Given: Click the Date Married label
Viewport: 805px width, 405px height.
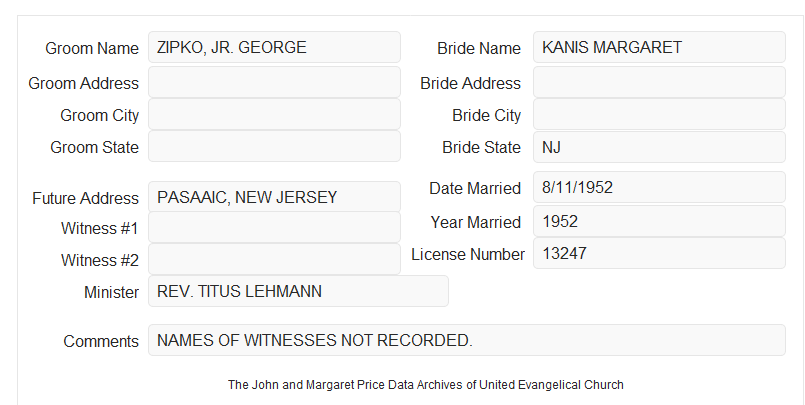Looking at the screenshot, I should [475, 188].
